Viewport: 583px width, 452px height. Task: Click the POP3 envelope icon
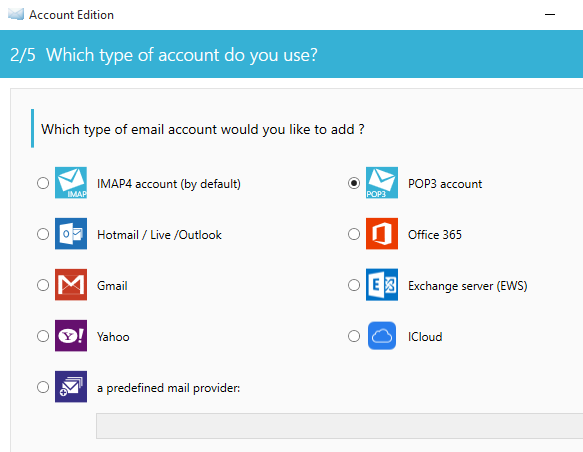point(382,183)
